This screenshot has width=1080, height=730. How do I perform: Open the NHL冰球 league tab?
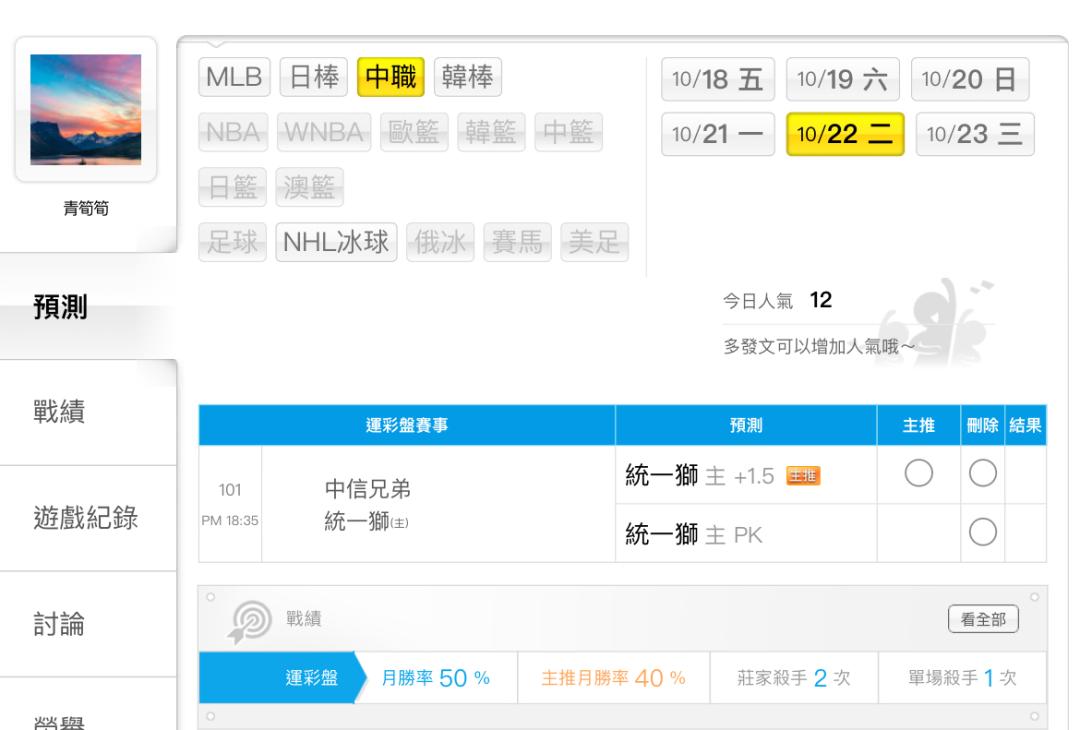338,242
